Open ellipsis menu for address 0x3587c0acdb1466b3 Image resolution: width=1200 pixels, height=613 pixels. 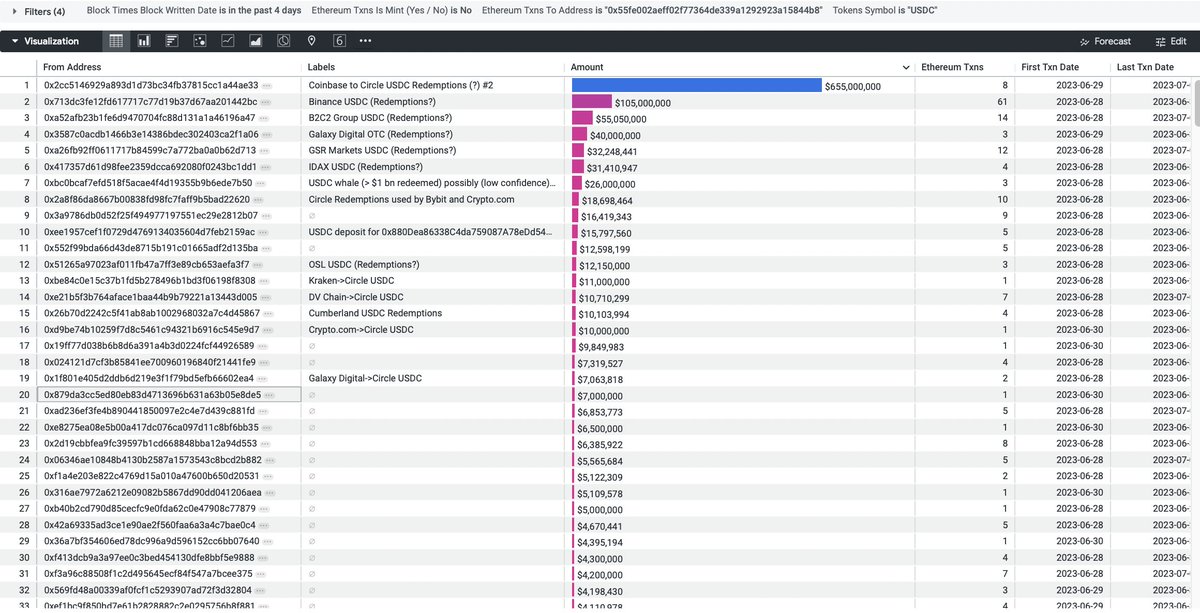click(267, 134)
